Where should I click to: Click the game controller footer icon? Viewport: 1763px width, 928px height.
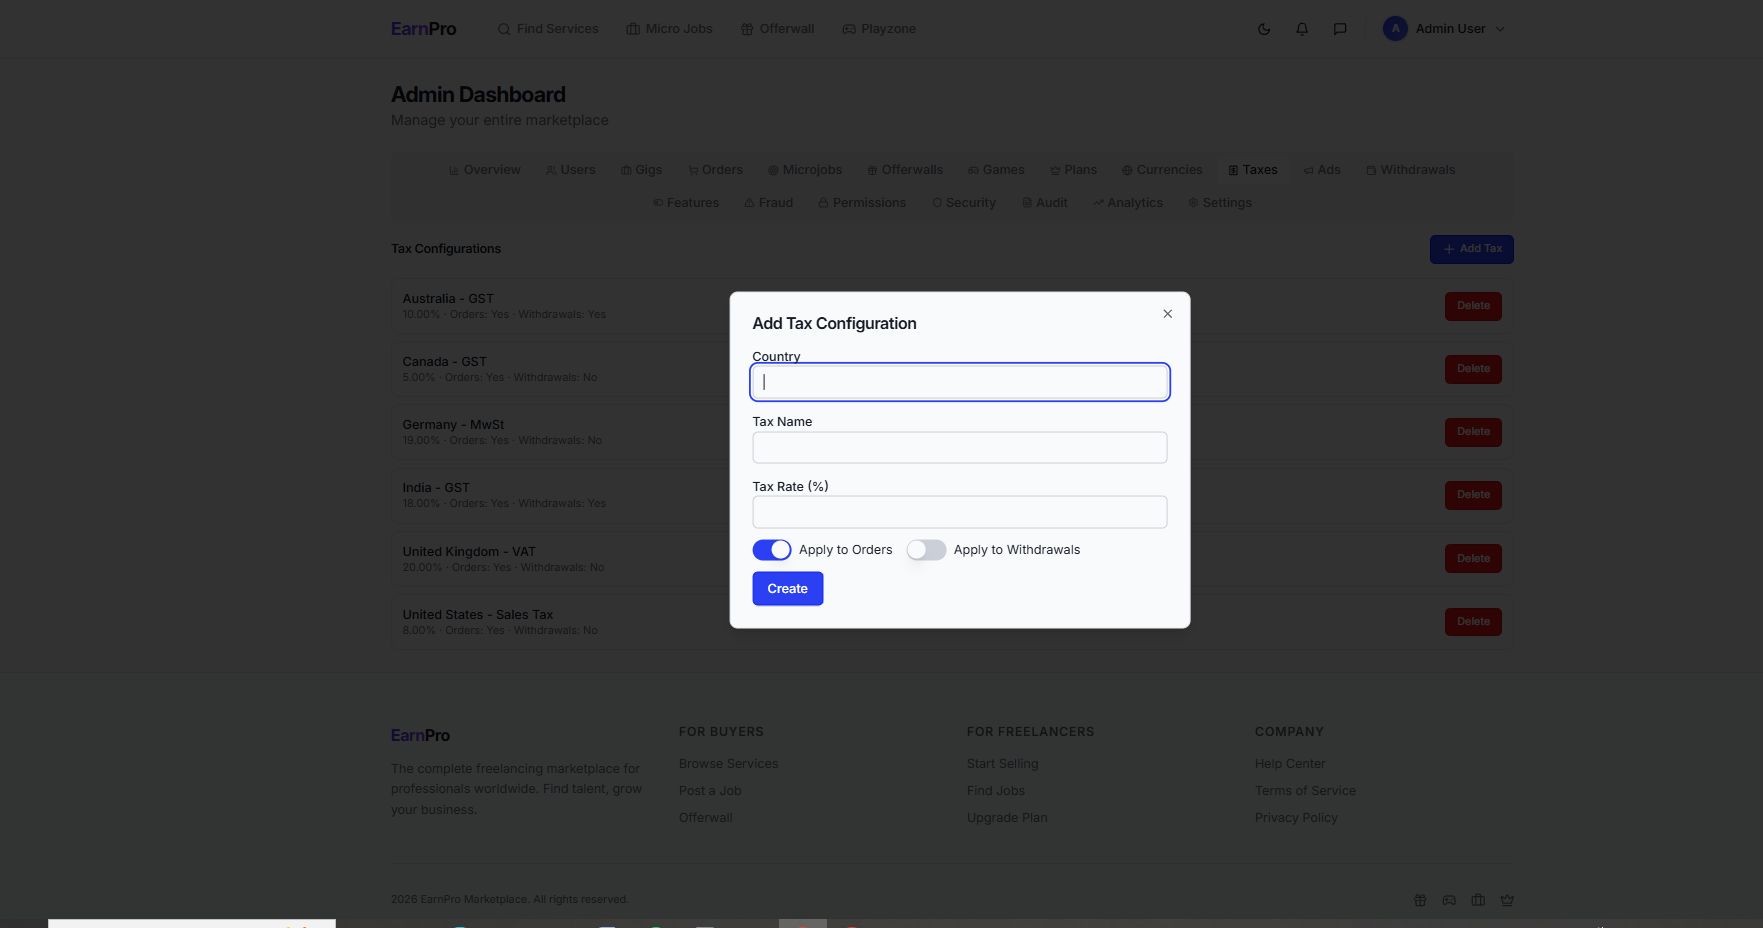(x=1449, y=900)
